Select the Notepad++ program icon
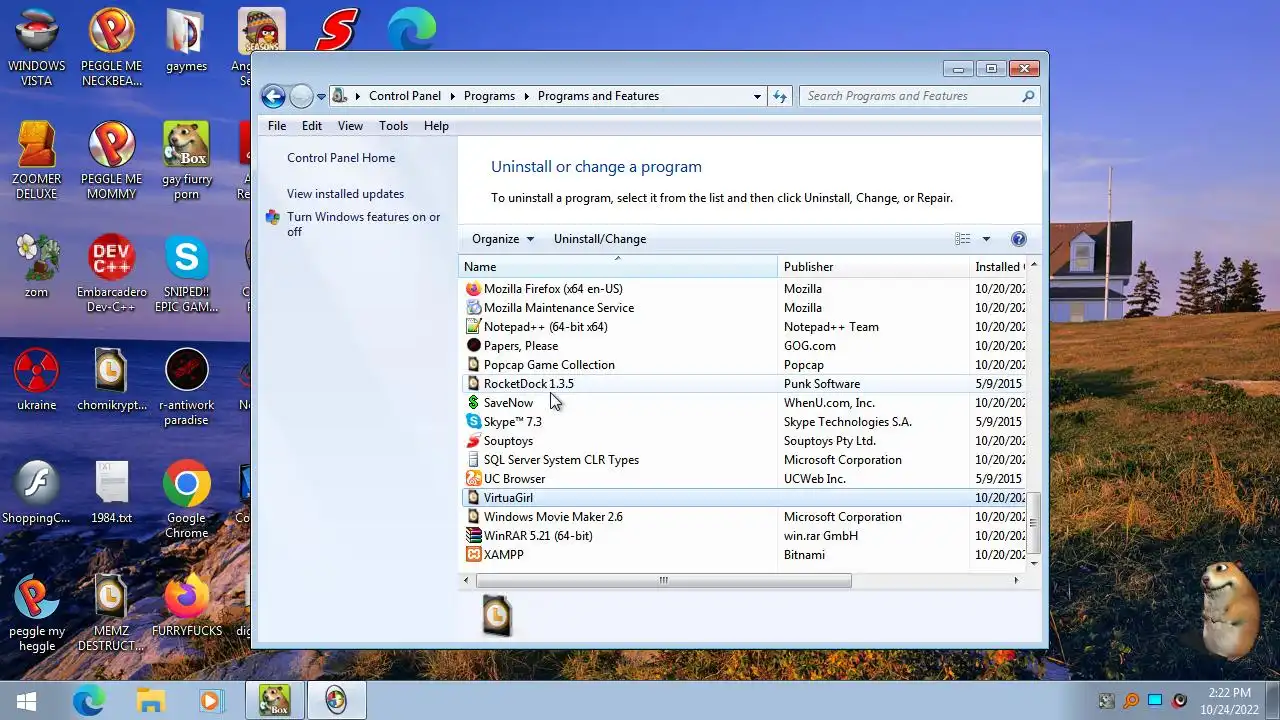Viewport: 1280px width, 720px height. 474,327
